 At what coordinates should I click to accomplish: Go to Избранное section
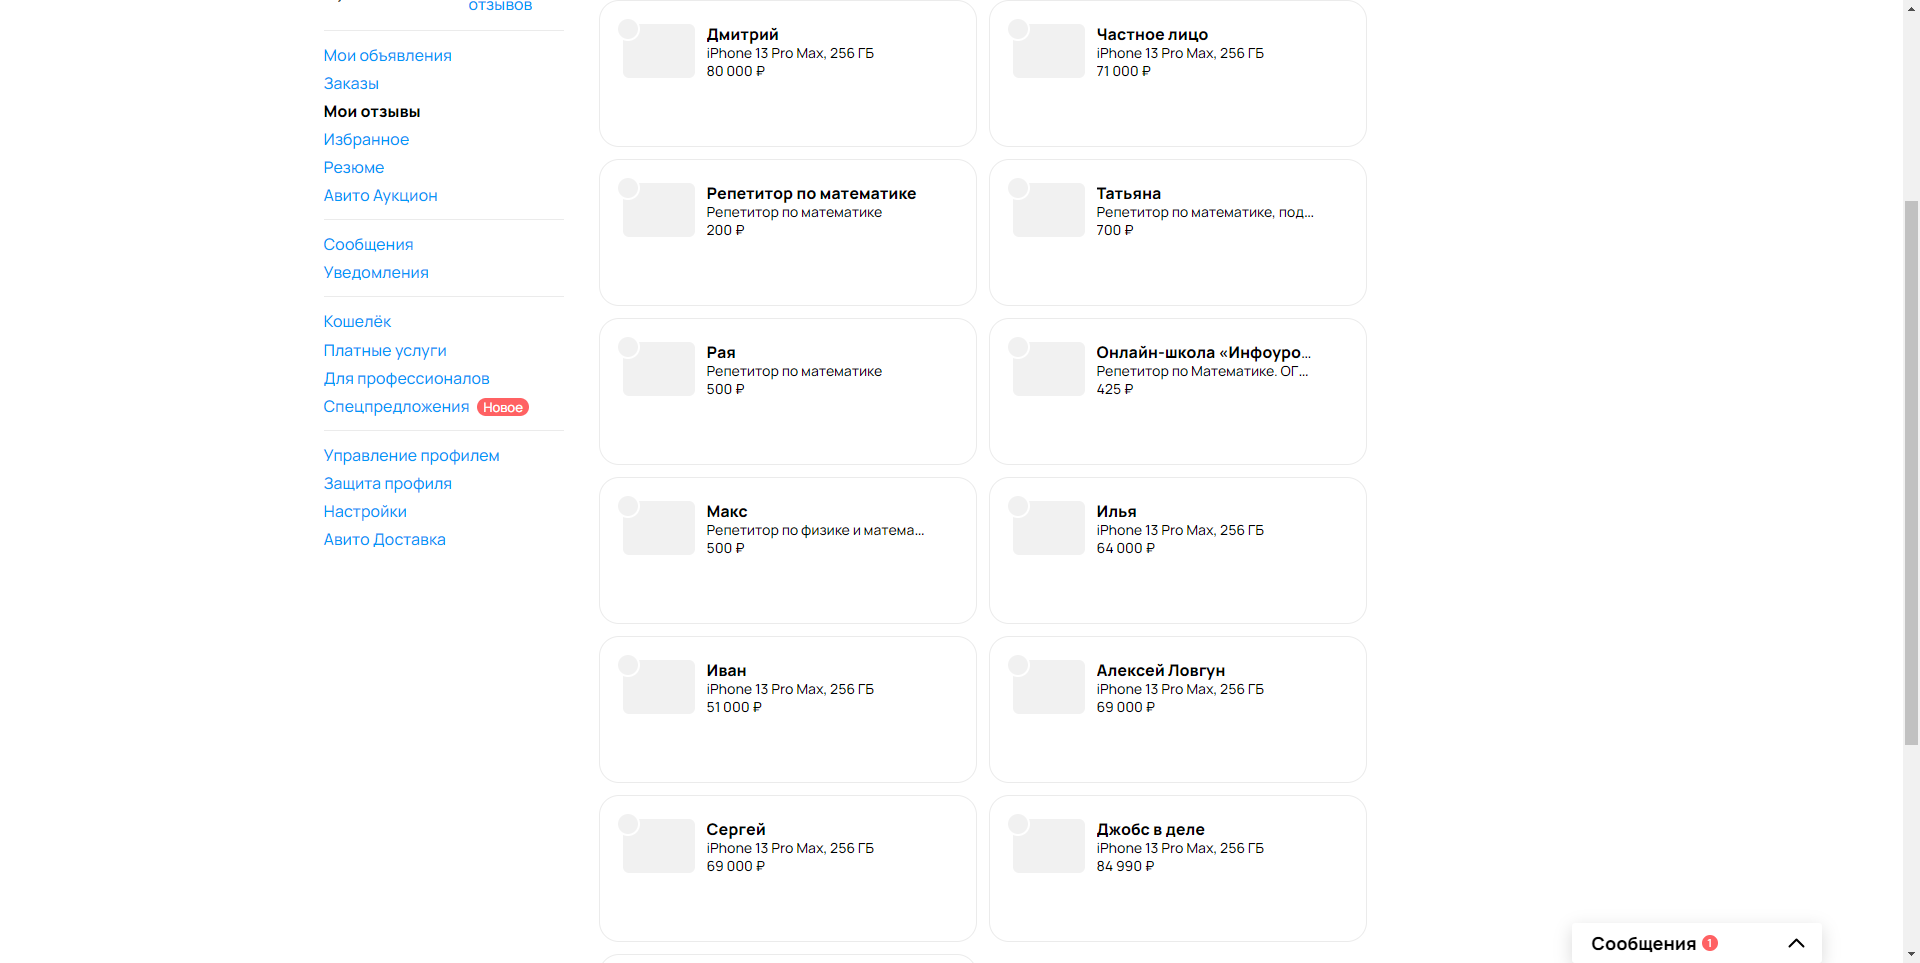366,139
